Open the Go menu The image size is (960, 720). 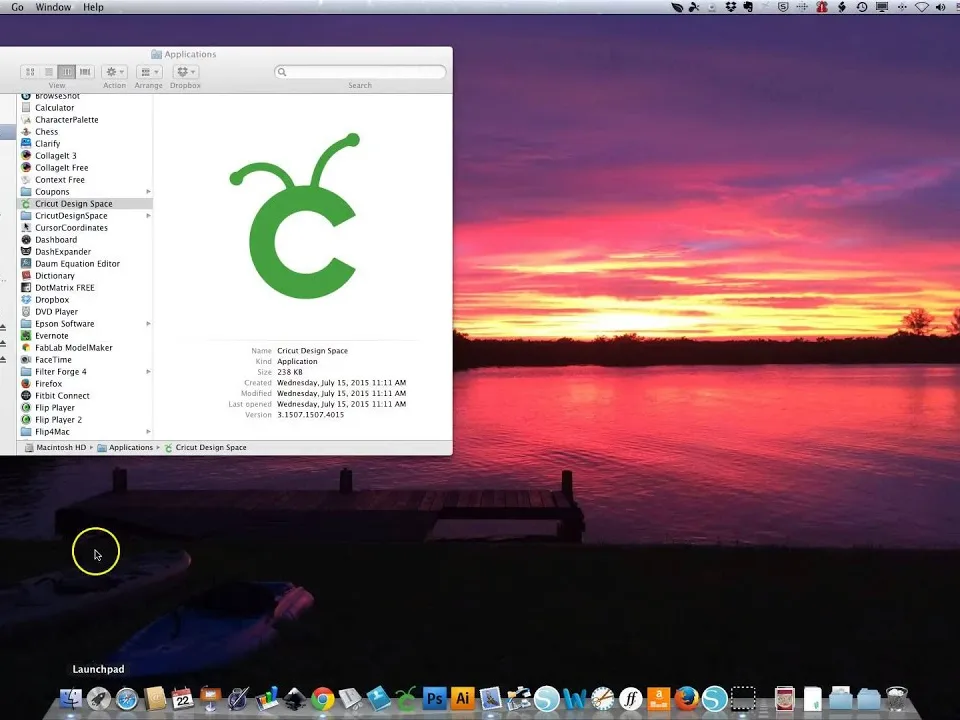tap(17, 7)
